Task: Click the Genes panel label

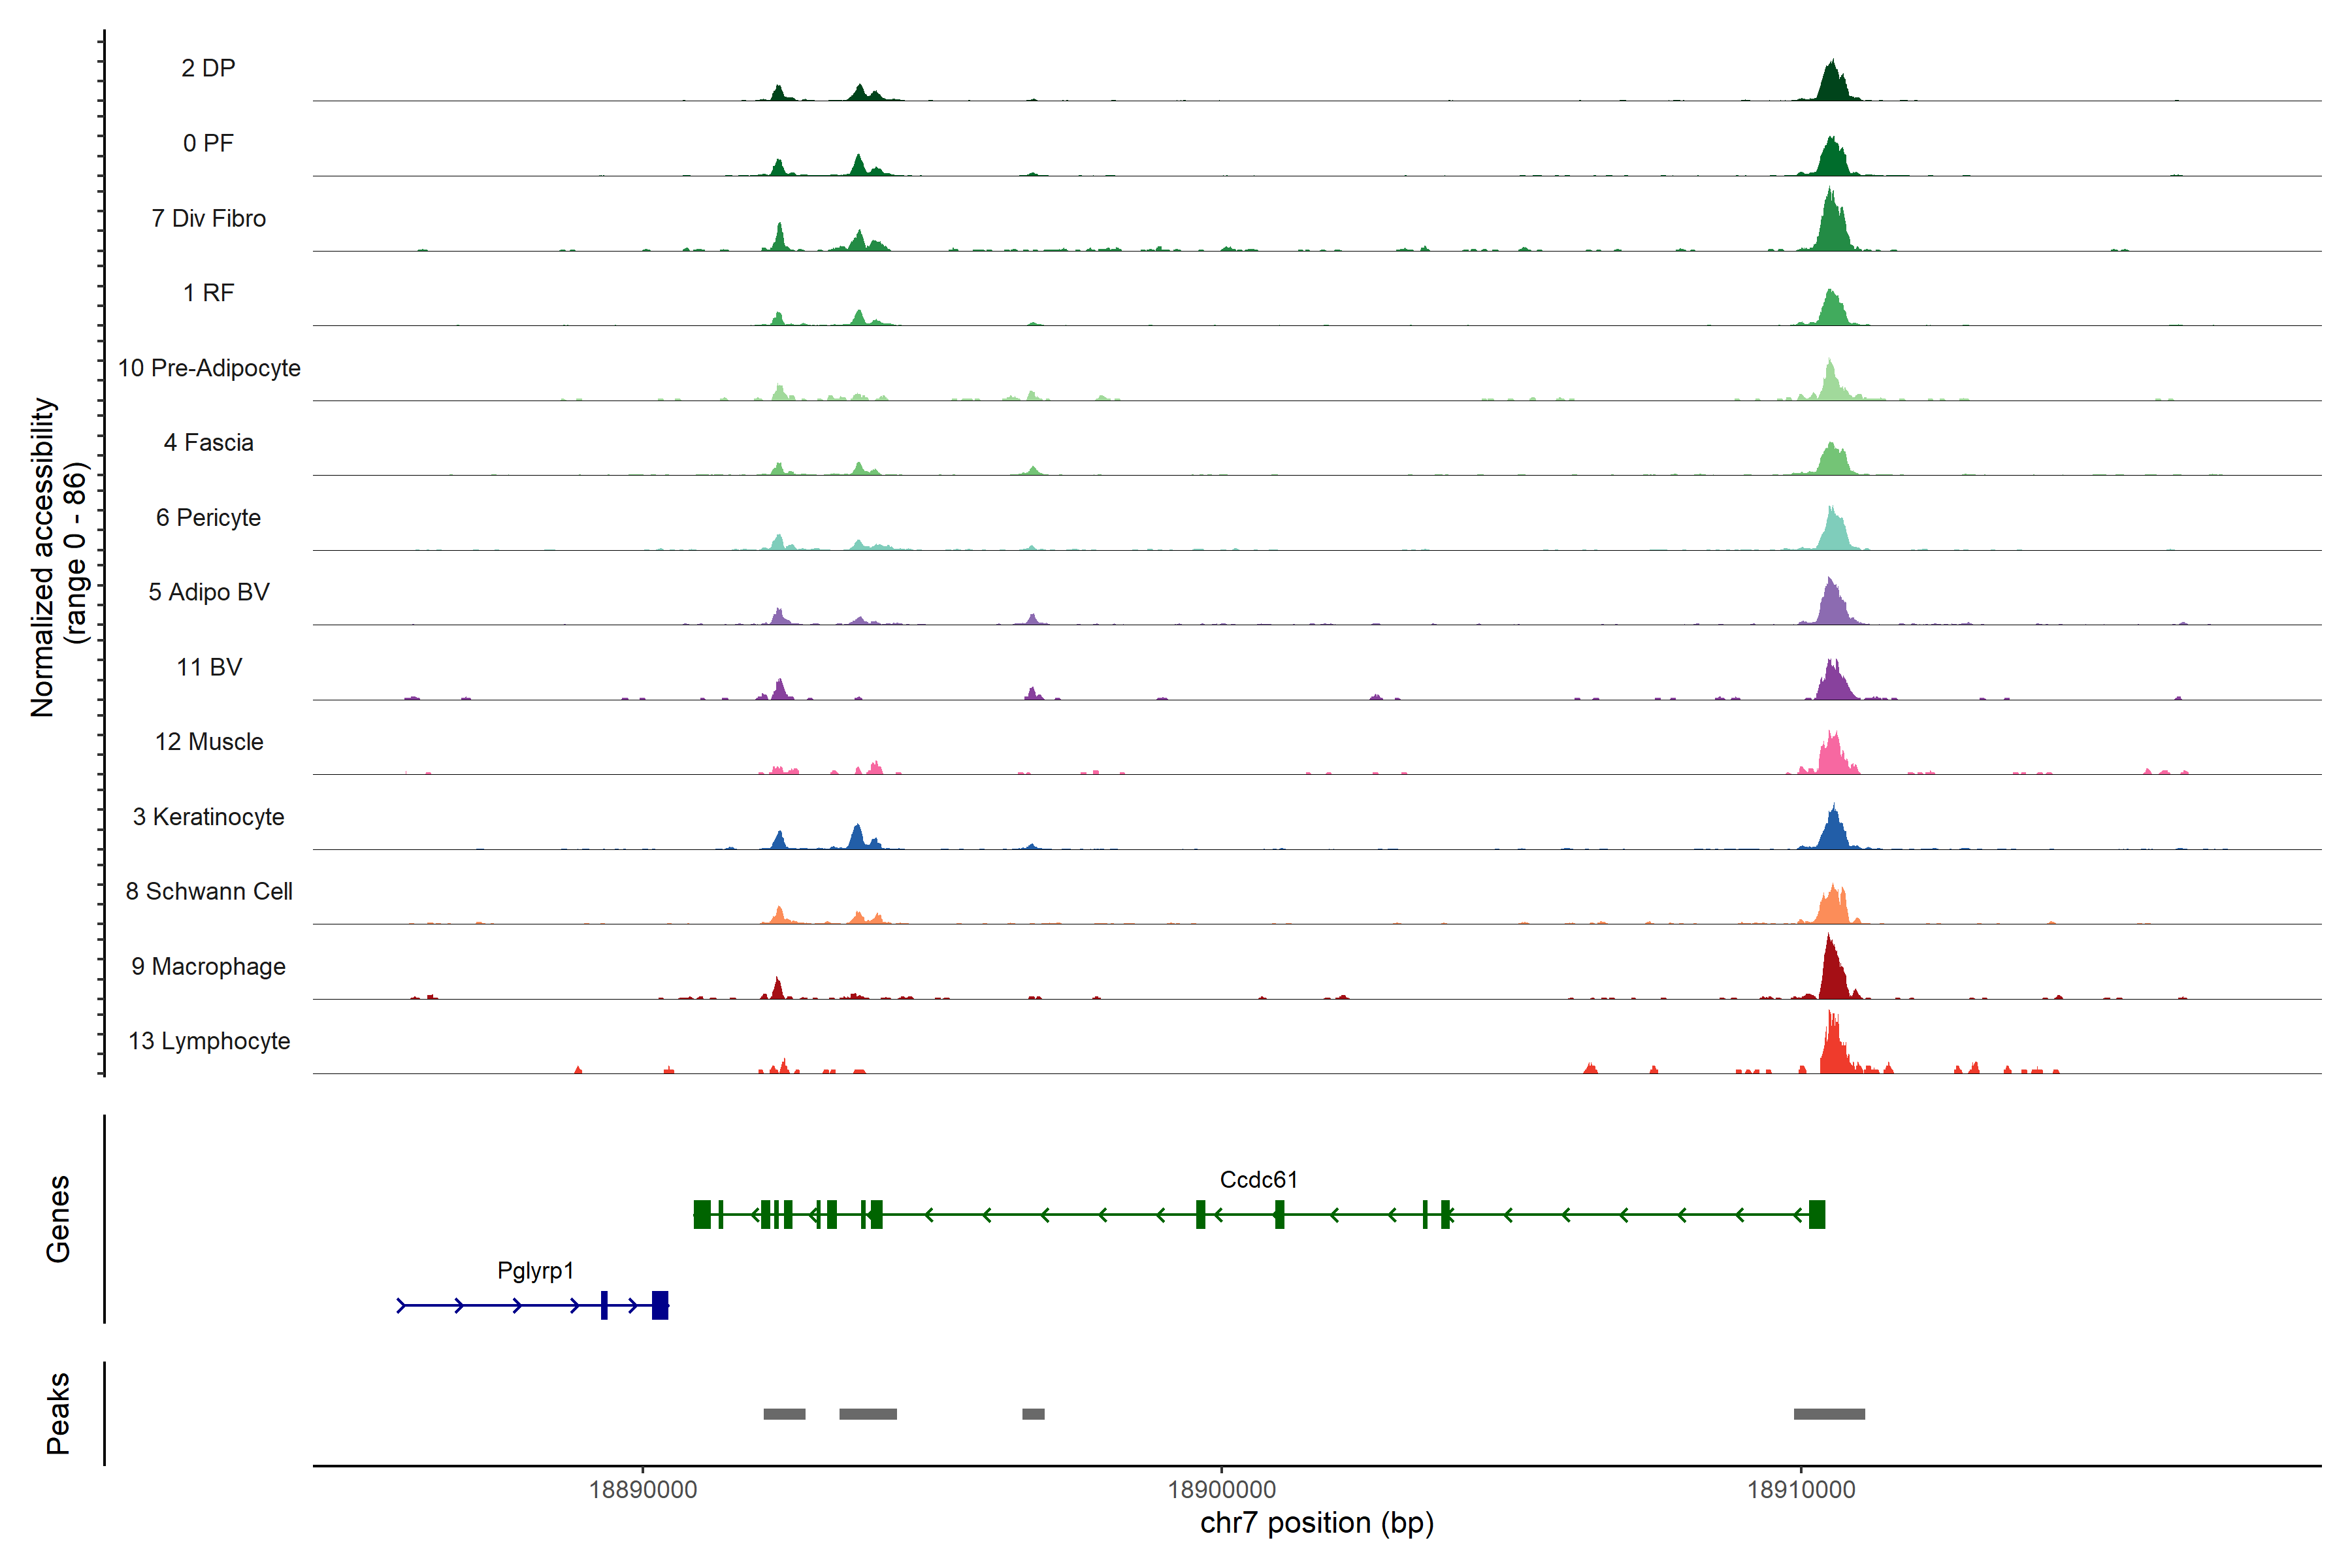Action: (58, 1219)
